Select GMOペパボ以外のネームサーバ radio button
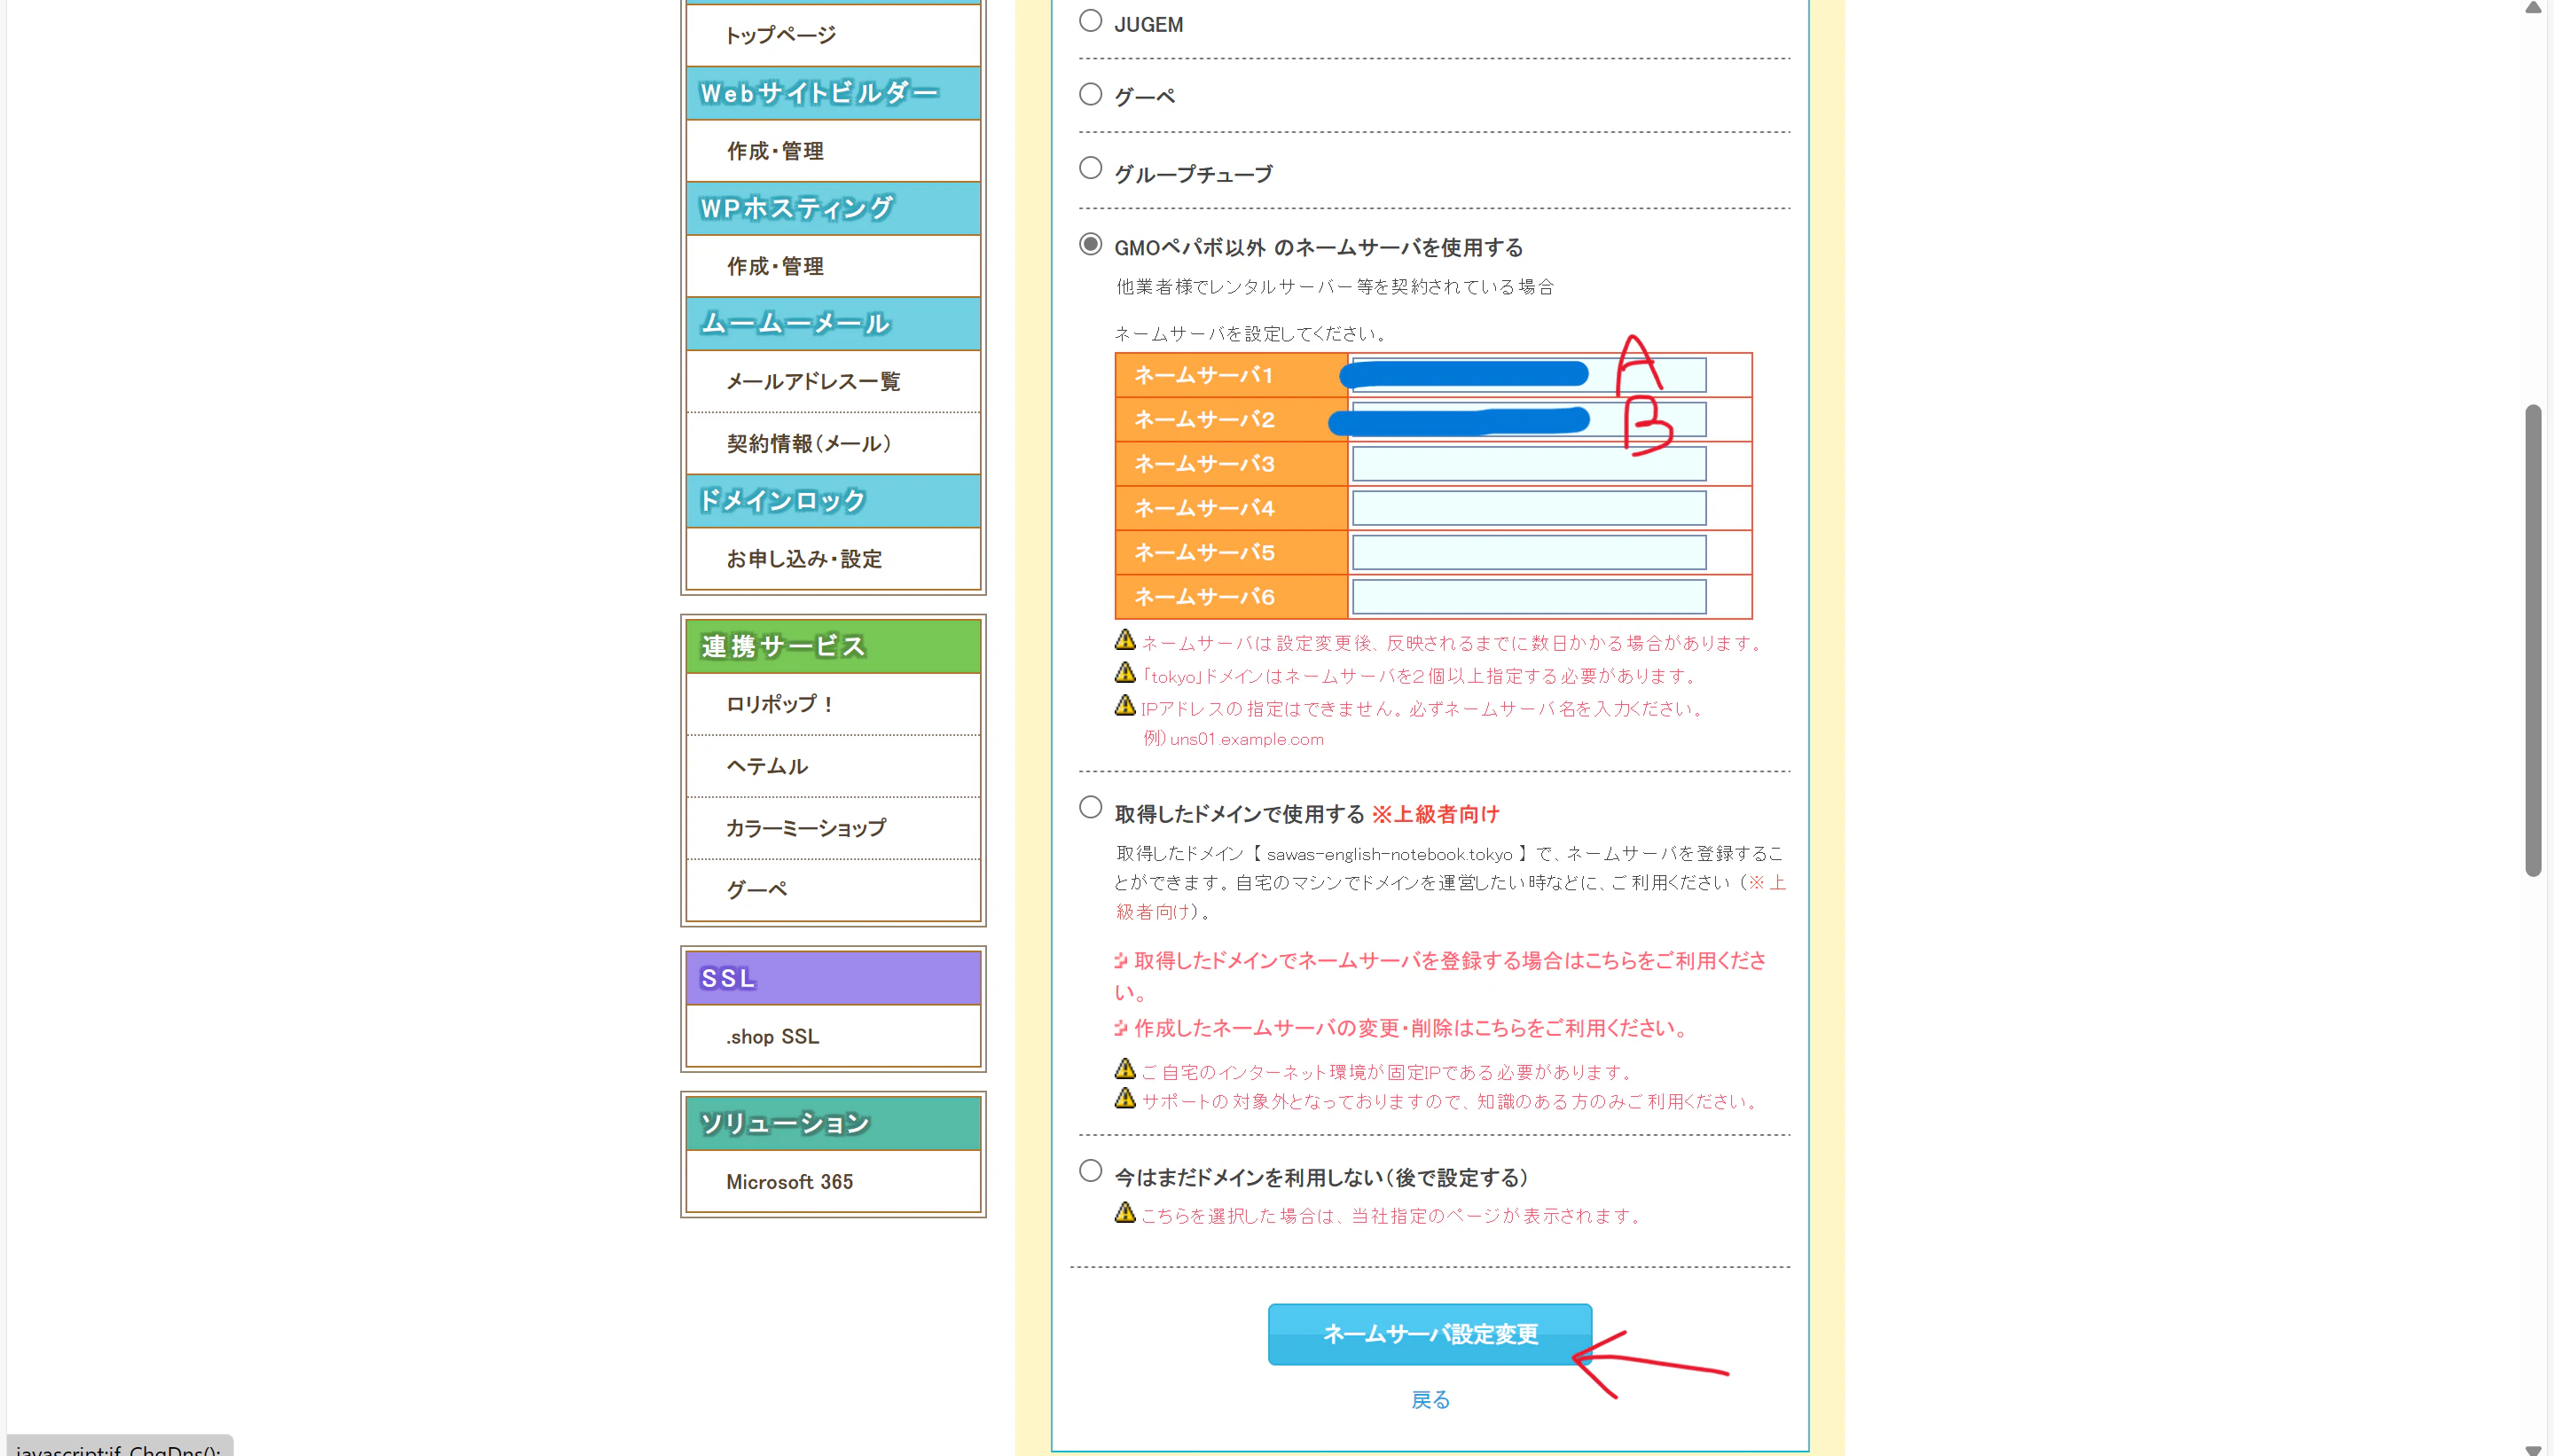 [x=1090, y=244]
